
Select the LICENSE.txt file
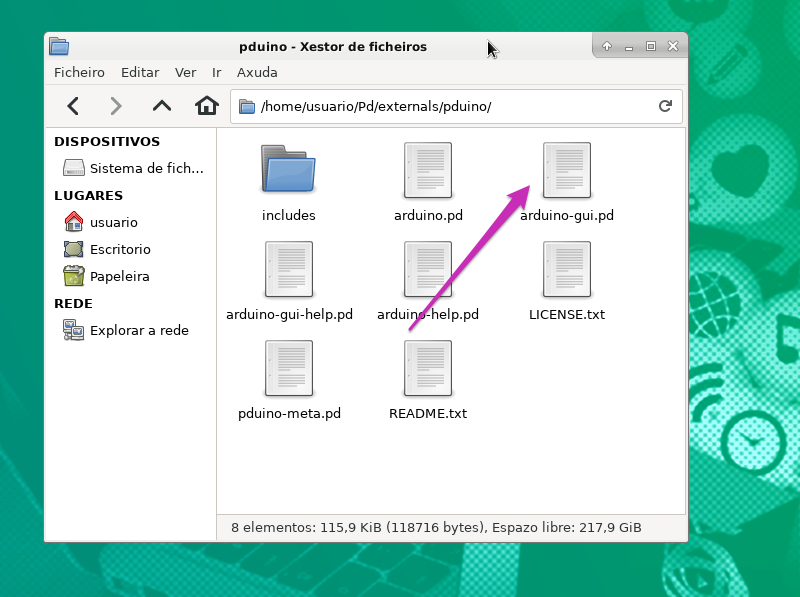(566, 269)
